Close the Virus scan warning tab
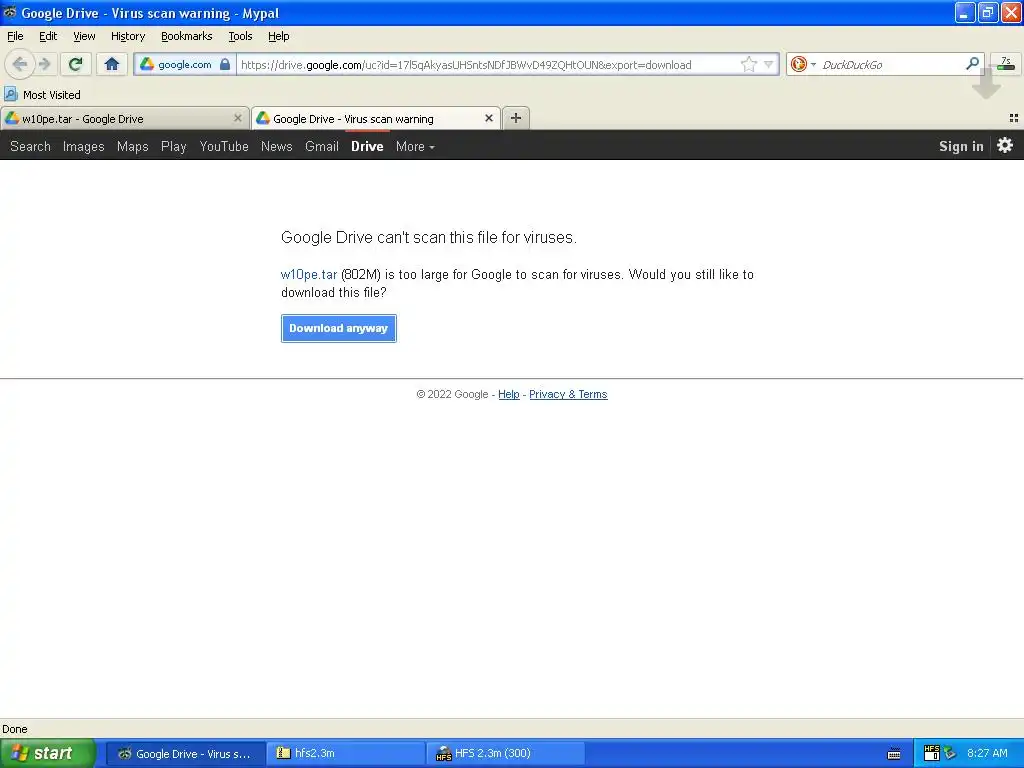Image resolution: width=1024 pixels, height=768 pixels. click(x=488, y=118)
